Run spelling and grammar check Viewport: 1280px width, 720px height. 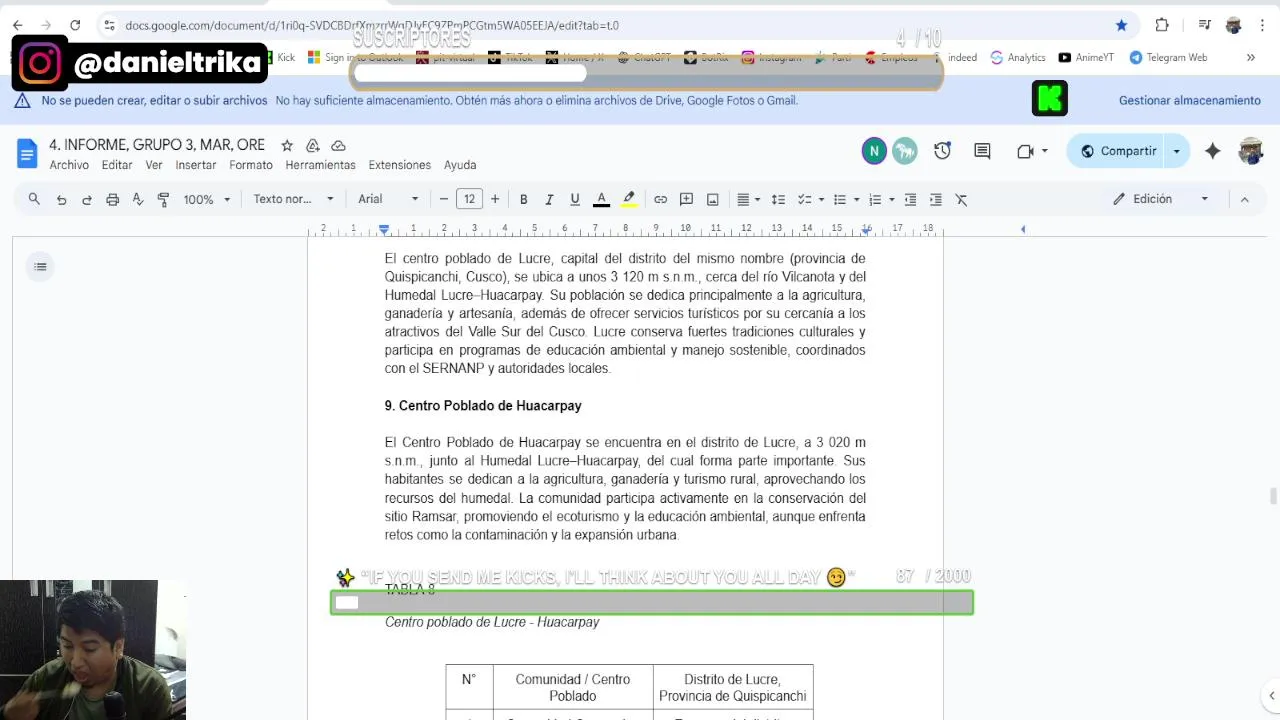point(138,199)
